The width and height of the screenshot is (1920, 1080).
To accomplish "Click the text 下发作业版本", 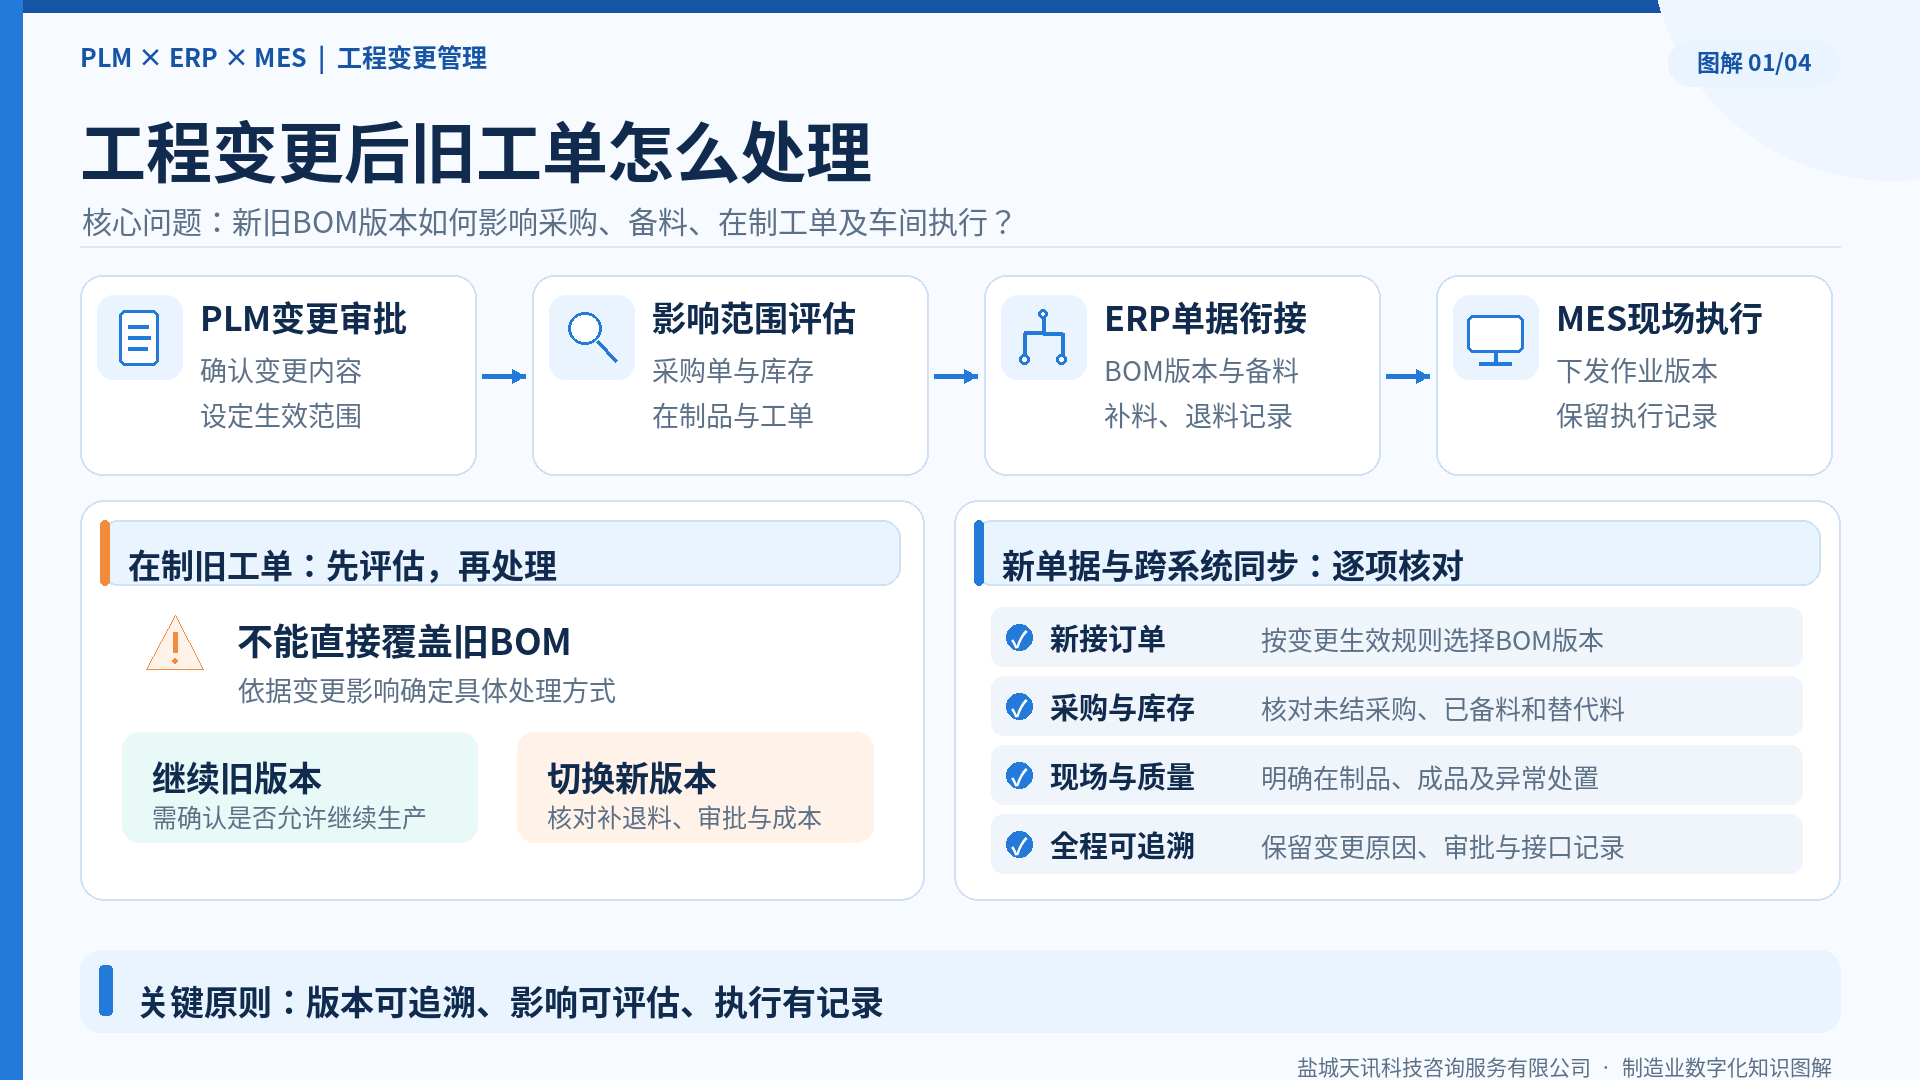I will click(x=1637, y=371).
